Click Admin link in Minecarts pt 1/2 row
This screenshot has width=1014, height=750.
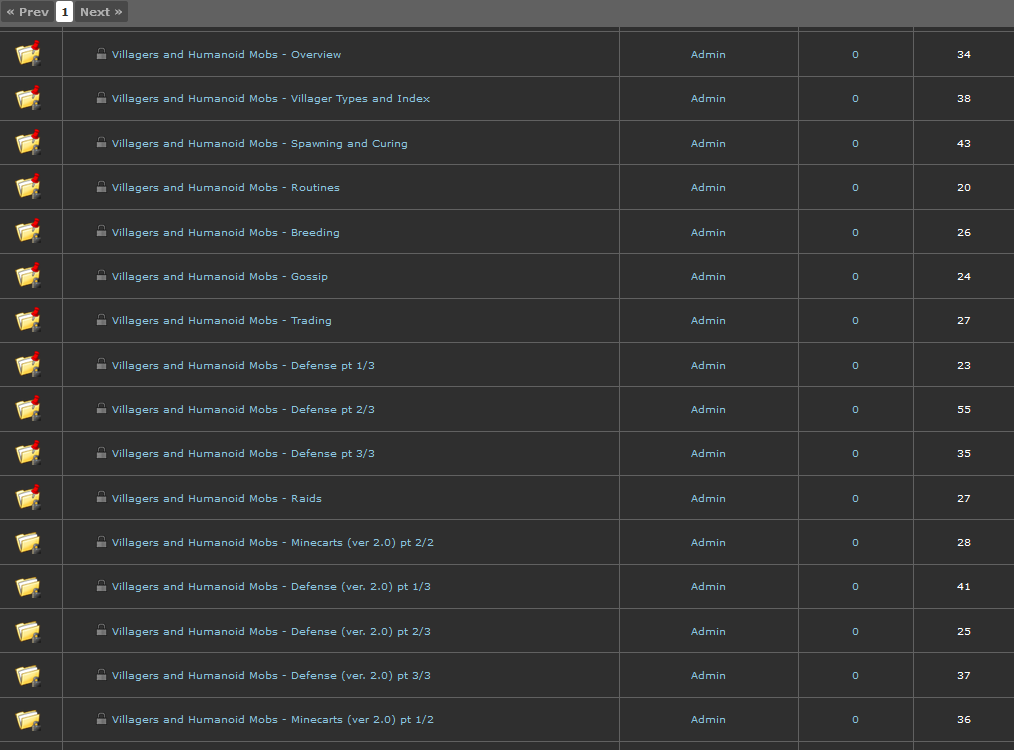[708, 719]
